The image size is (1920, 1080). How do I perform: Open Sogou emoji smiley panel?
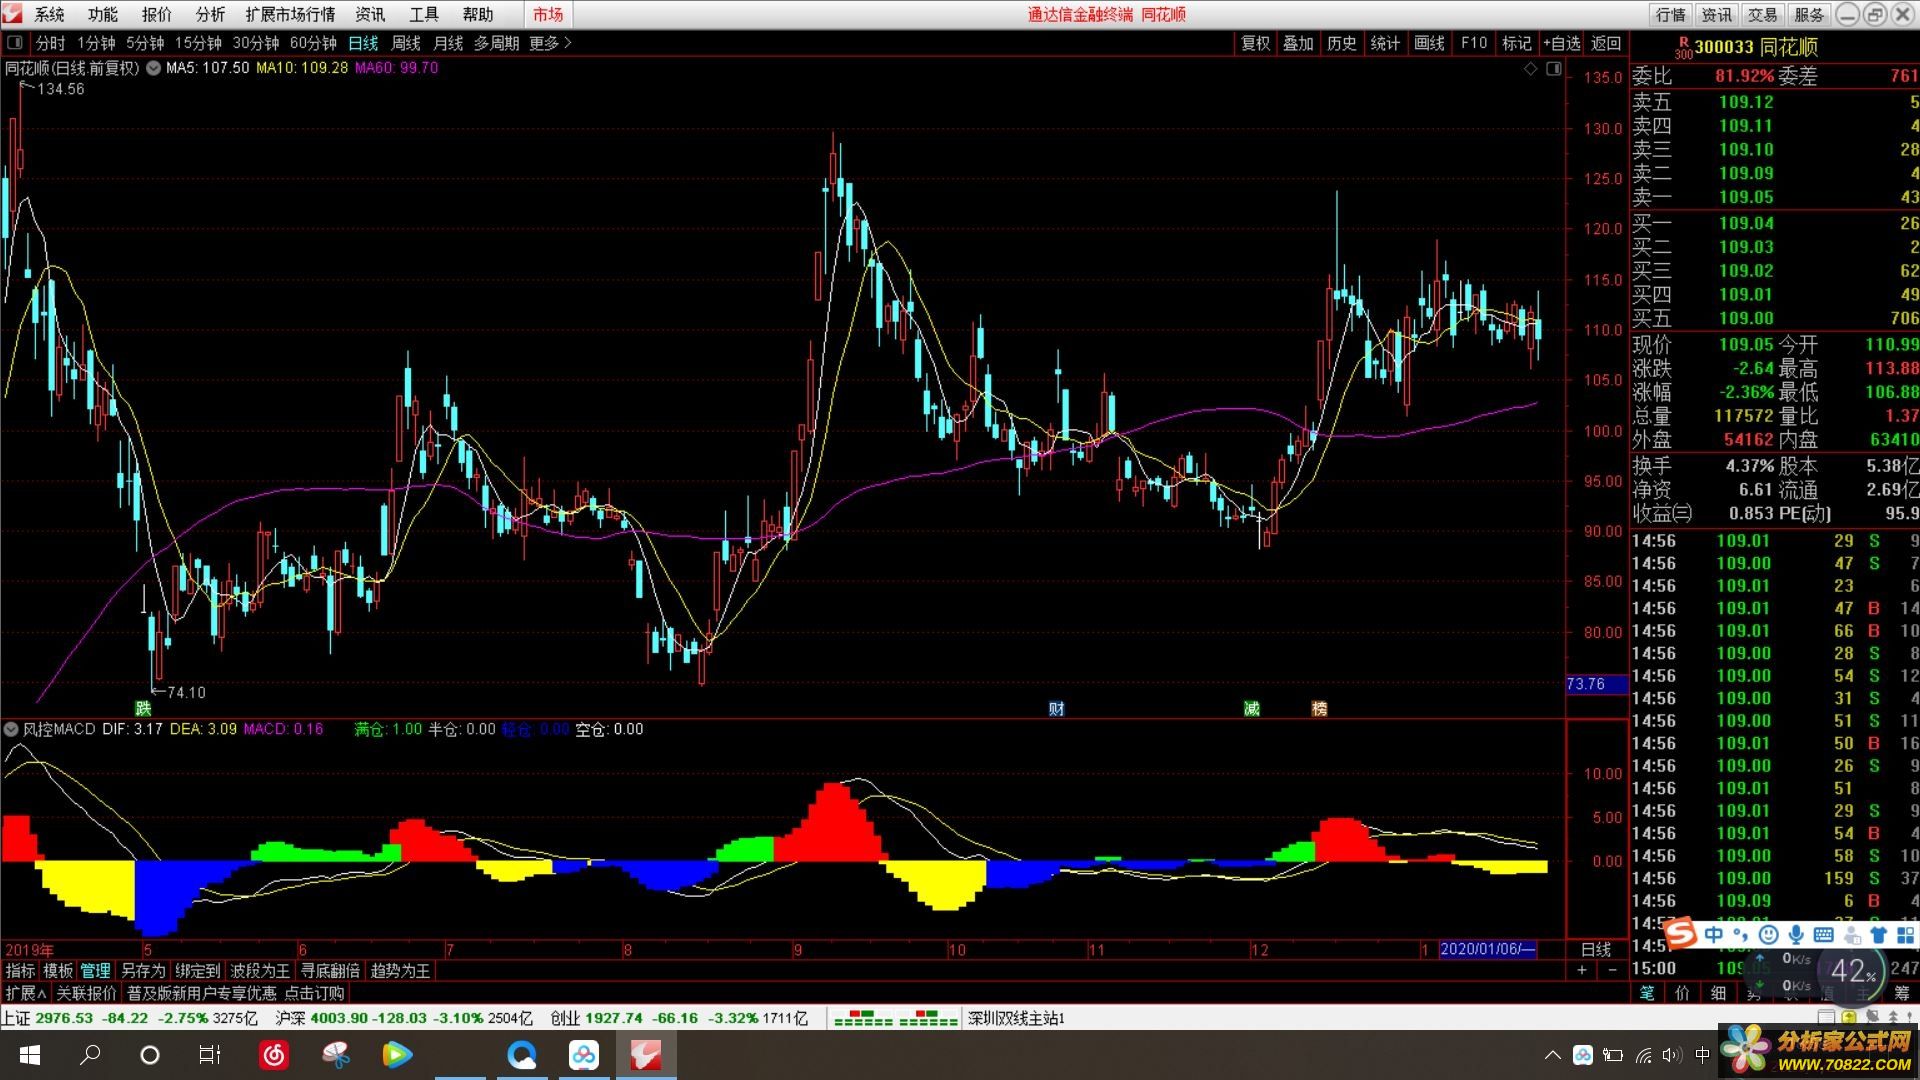tap(1768, 935)
